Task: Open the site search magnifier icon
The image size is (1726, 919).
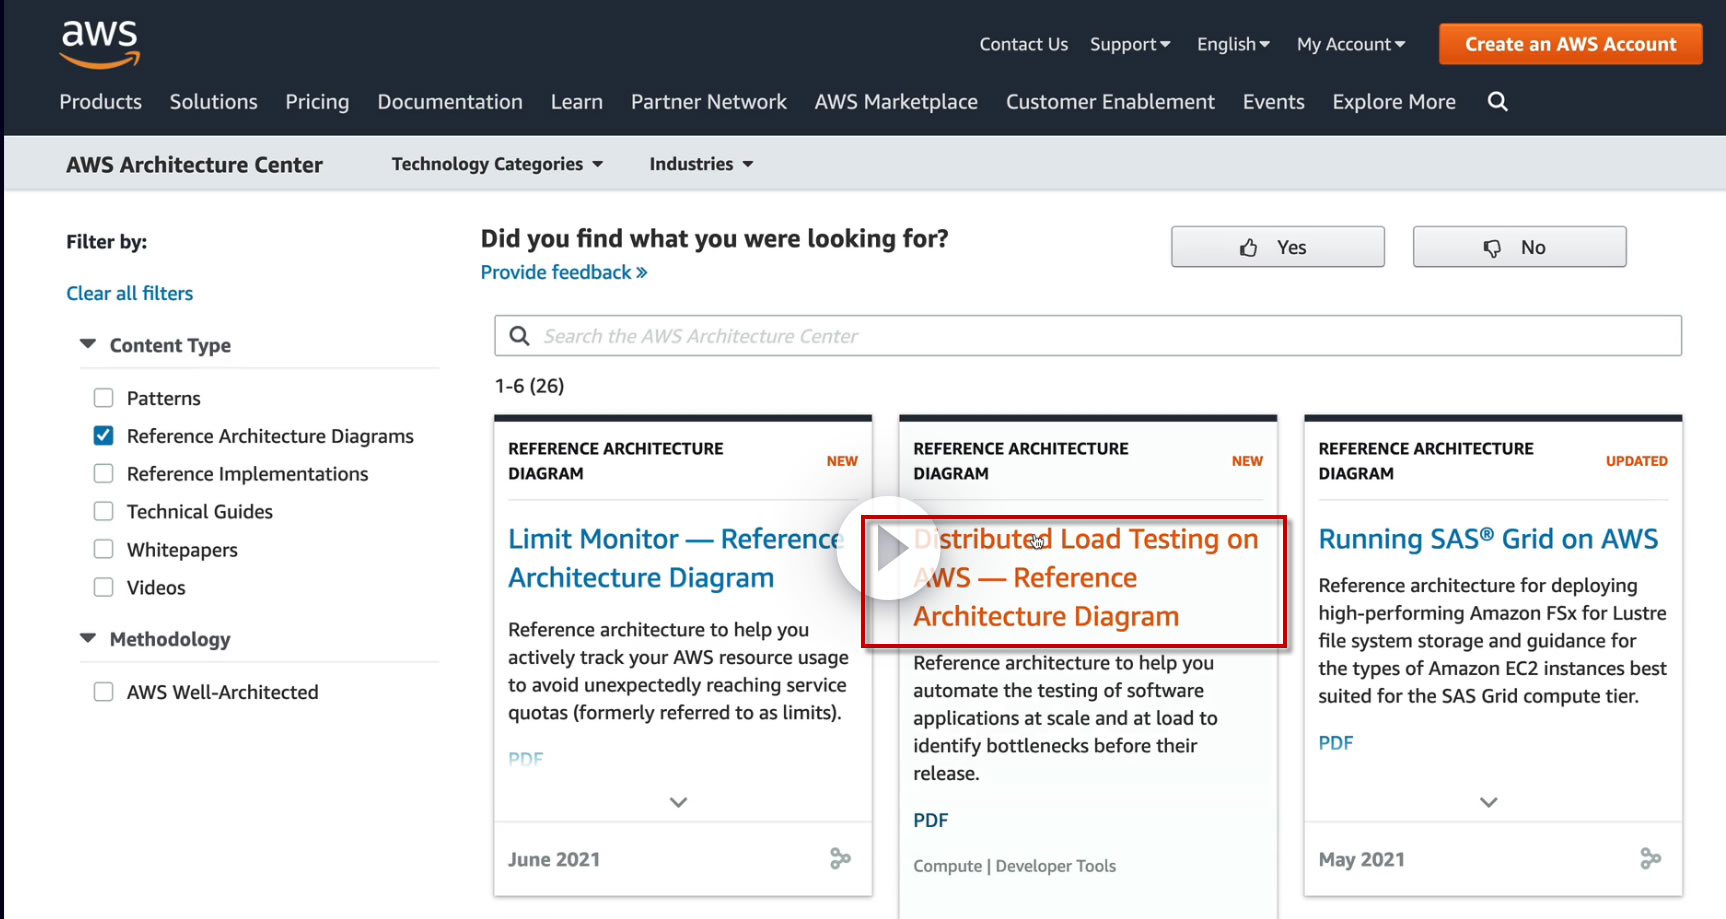Action: [x=1497, y=102]
